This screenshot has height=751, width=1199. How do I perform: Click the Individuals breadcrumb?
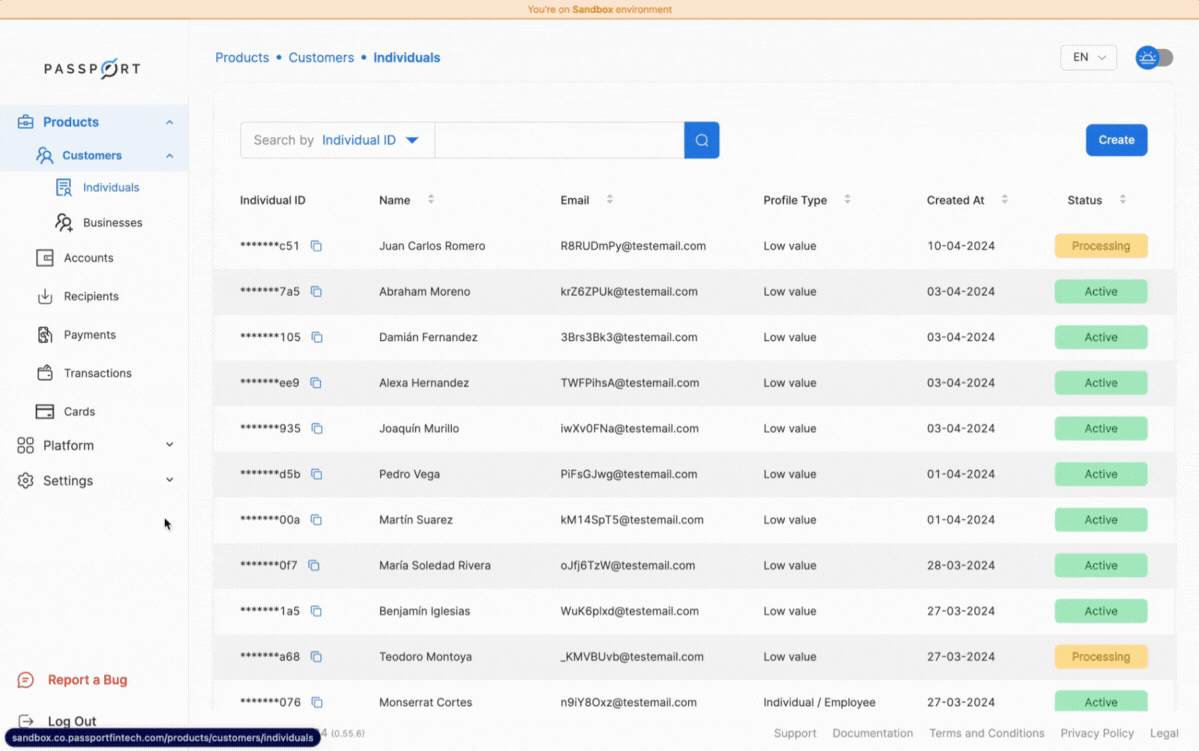tap(406, 57)
